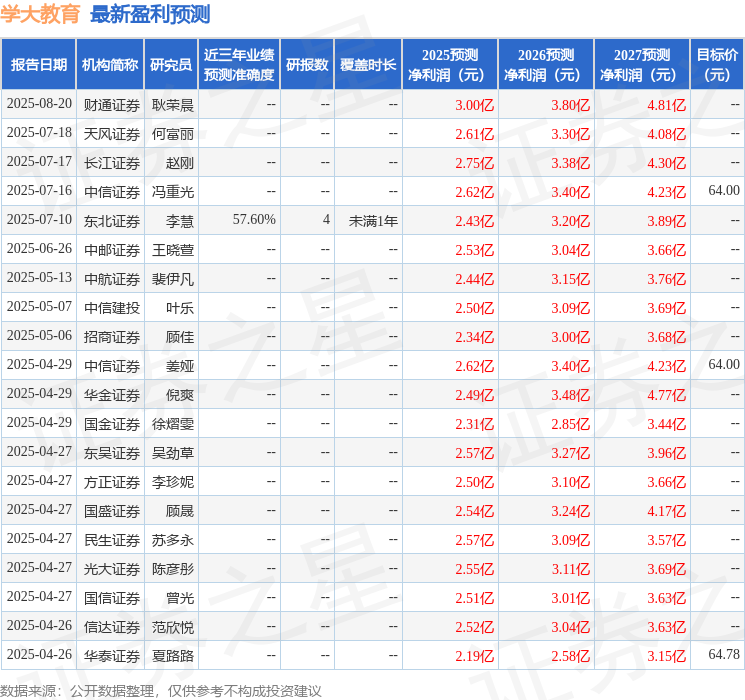
Task: Select the 天风证券 institution cell
Action: click(x=112, y=134)
